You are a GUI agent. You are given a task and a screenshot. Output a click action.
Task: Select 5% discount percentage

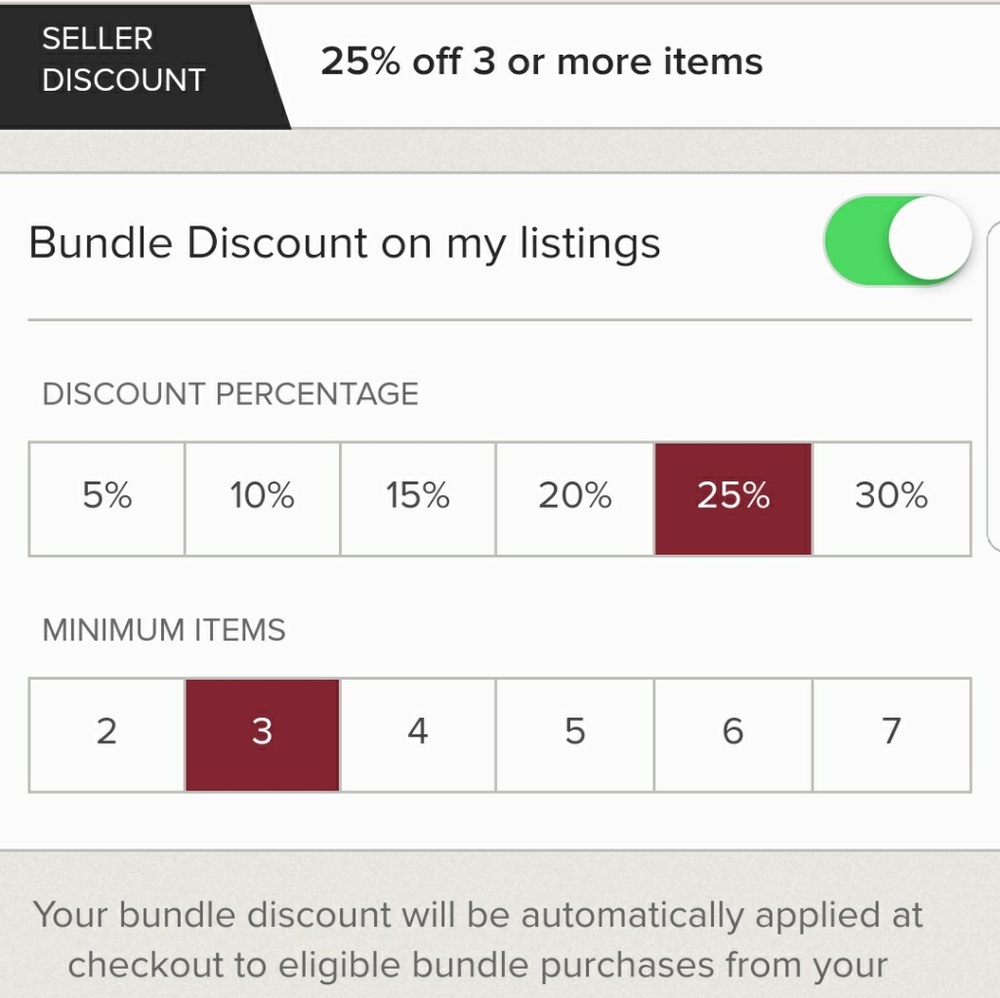point(105,497)
